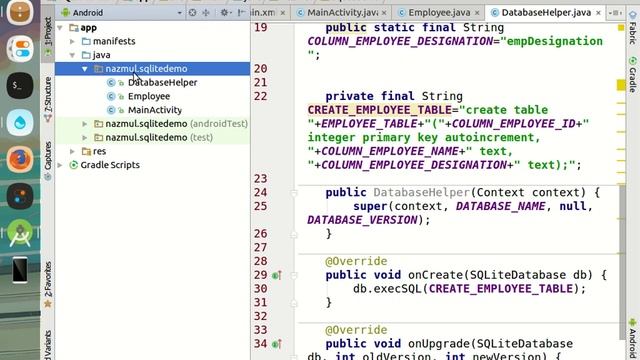
Task: Click the collapse all icon in project panel
Action: pos(206,13)
